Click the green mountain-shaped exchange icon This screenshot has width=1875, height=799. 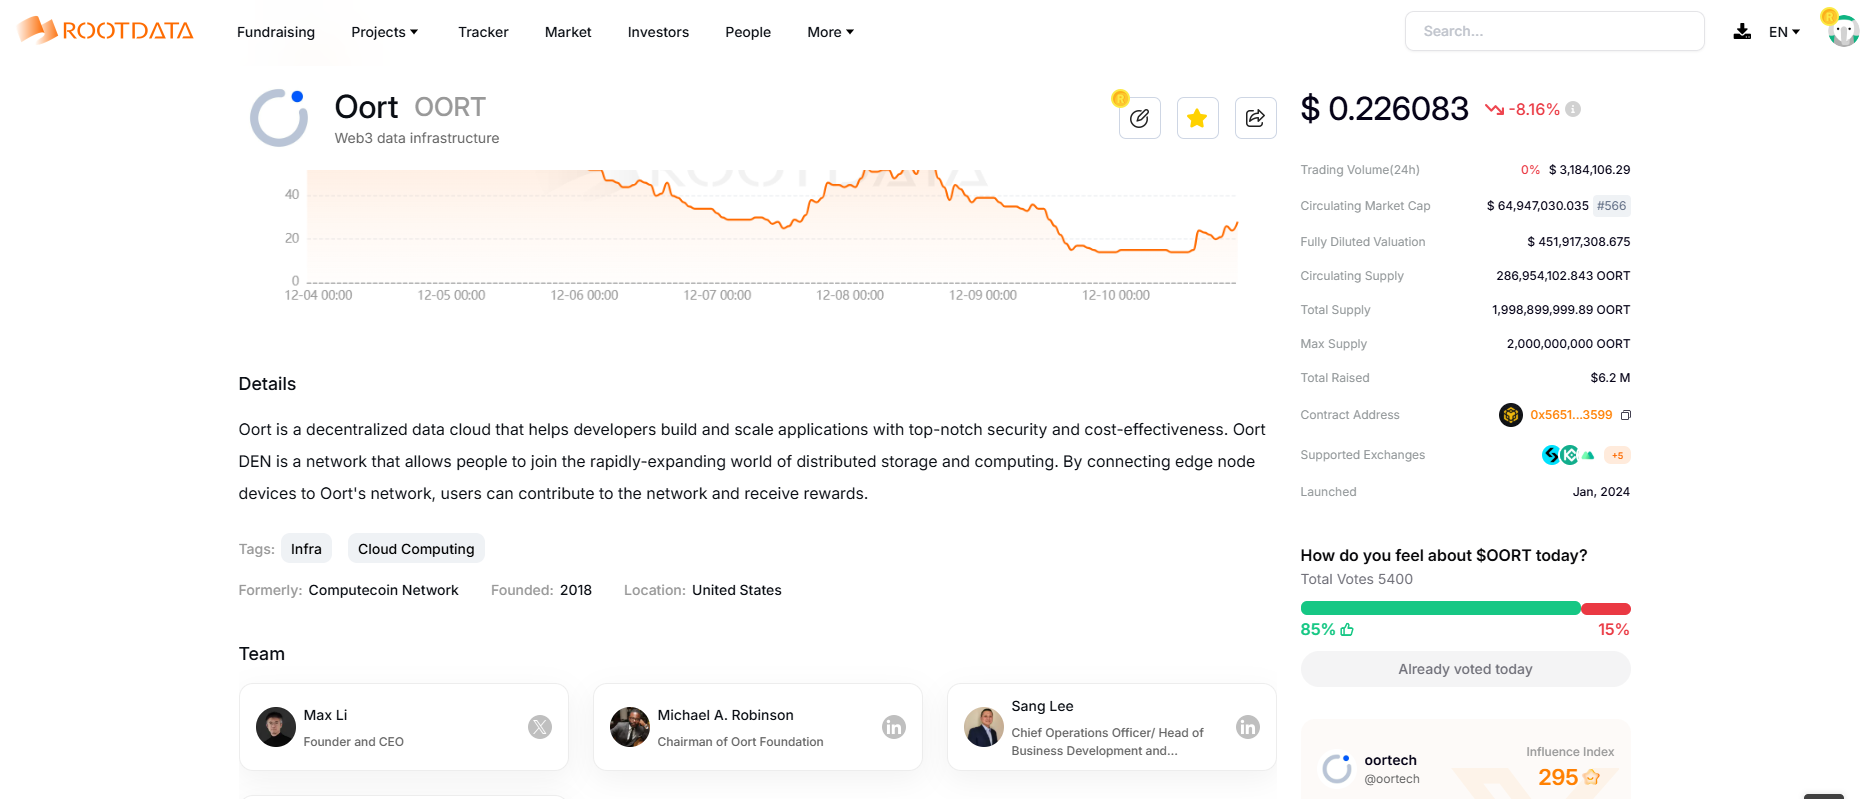click(x=1588, y=455)
